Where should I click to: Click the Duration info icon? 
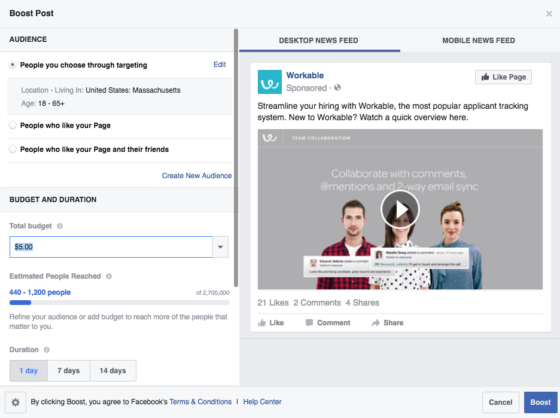click(46, 350)
